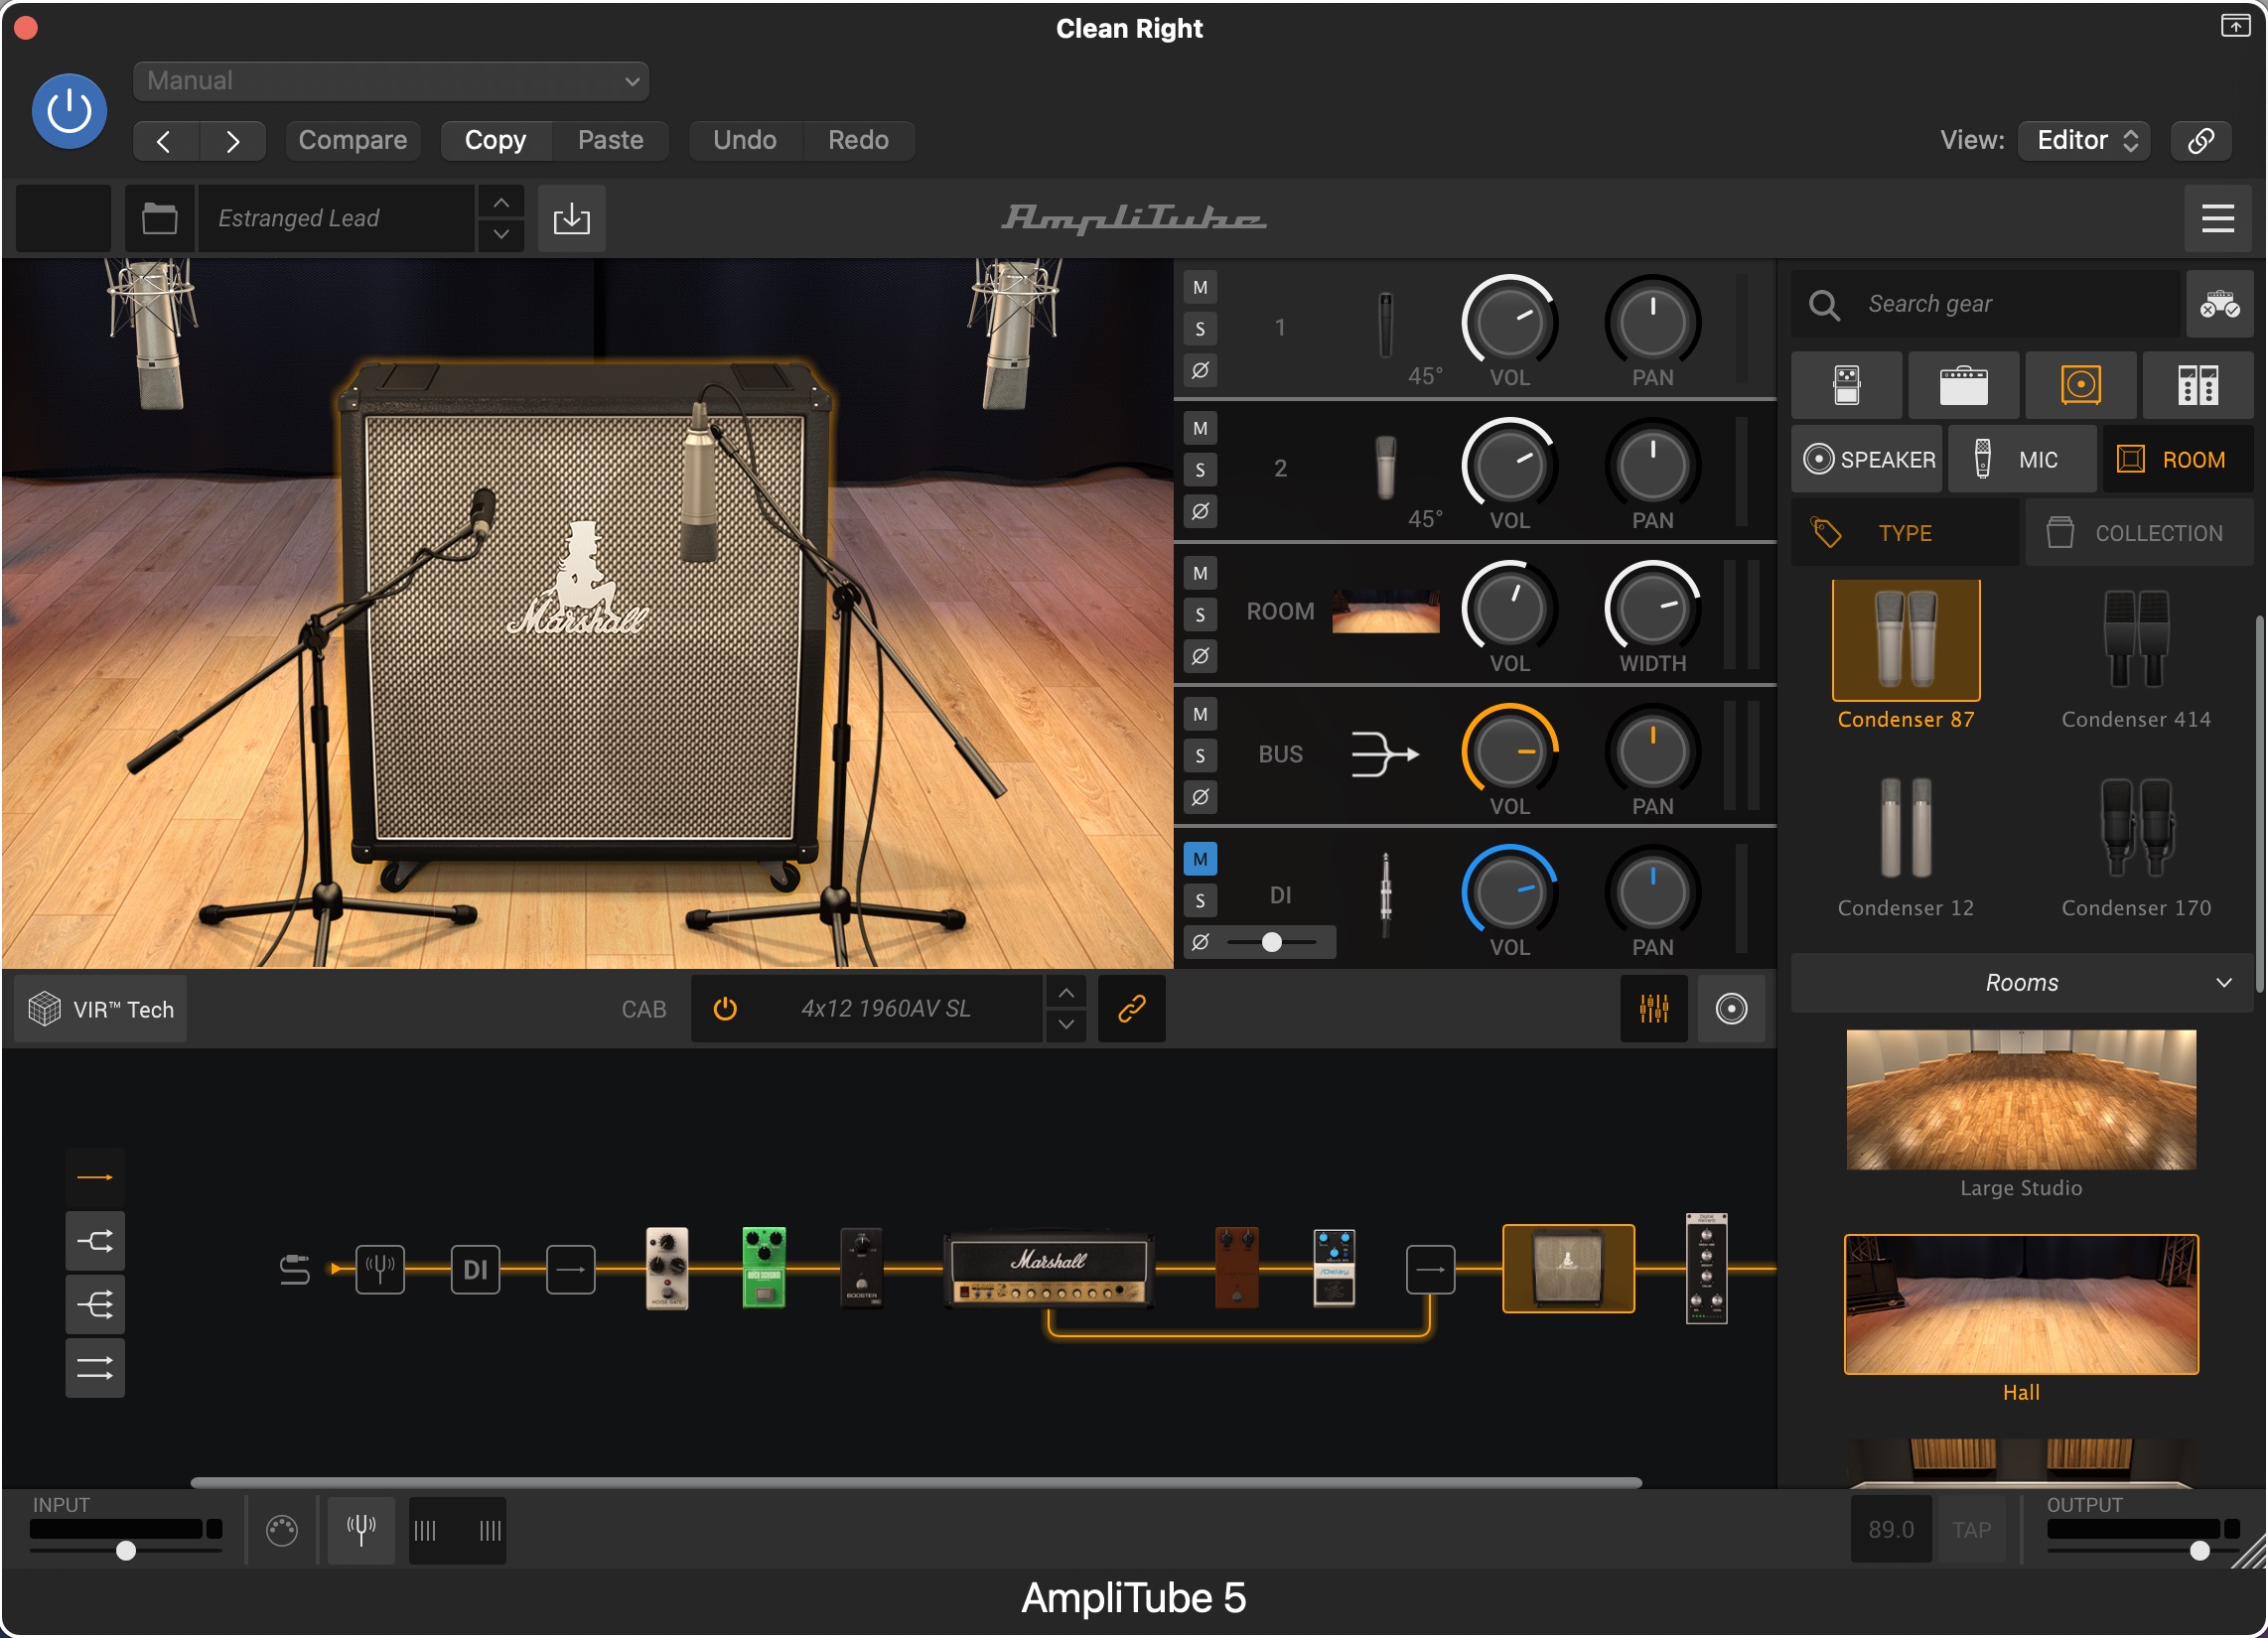Click the Compare button

tap(352, 140)
